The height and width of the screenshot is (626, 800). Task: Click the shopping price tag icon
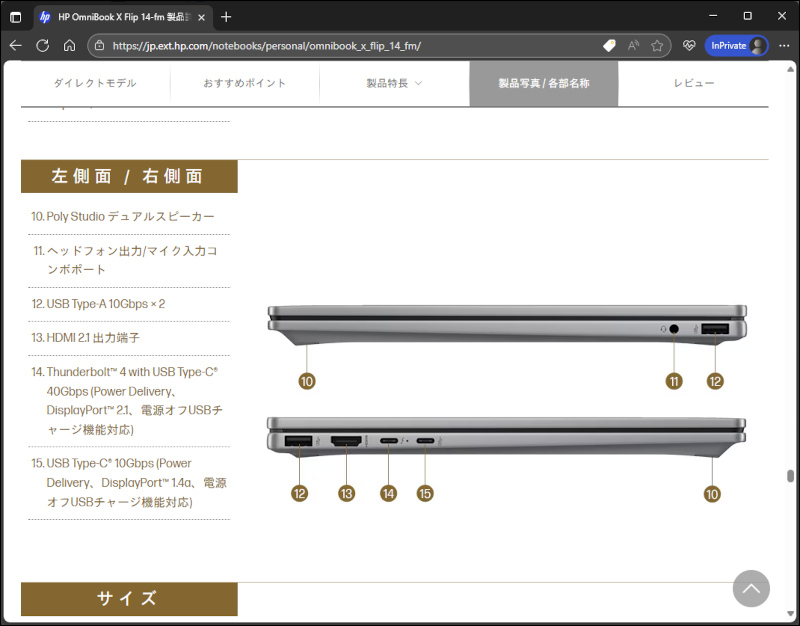pos(609,45)
